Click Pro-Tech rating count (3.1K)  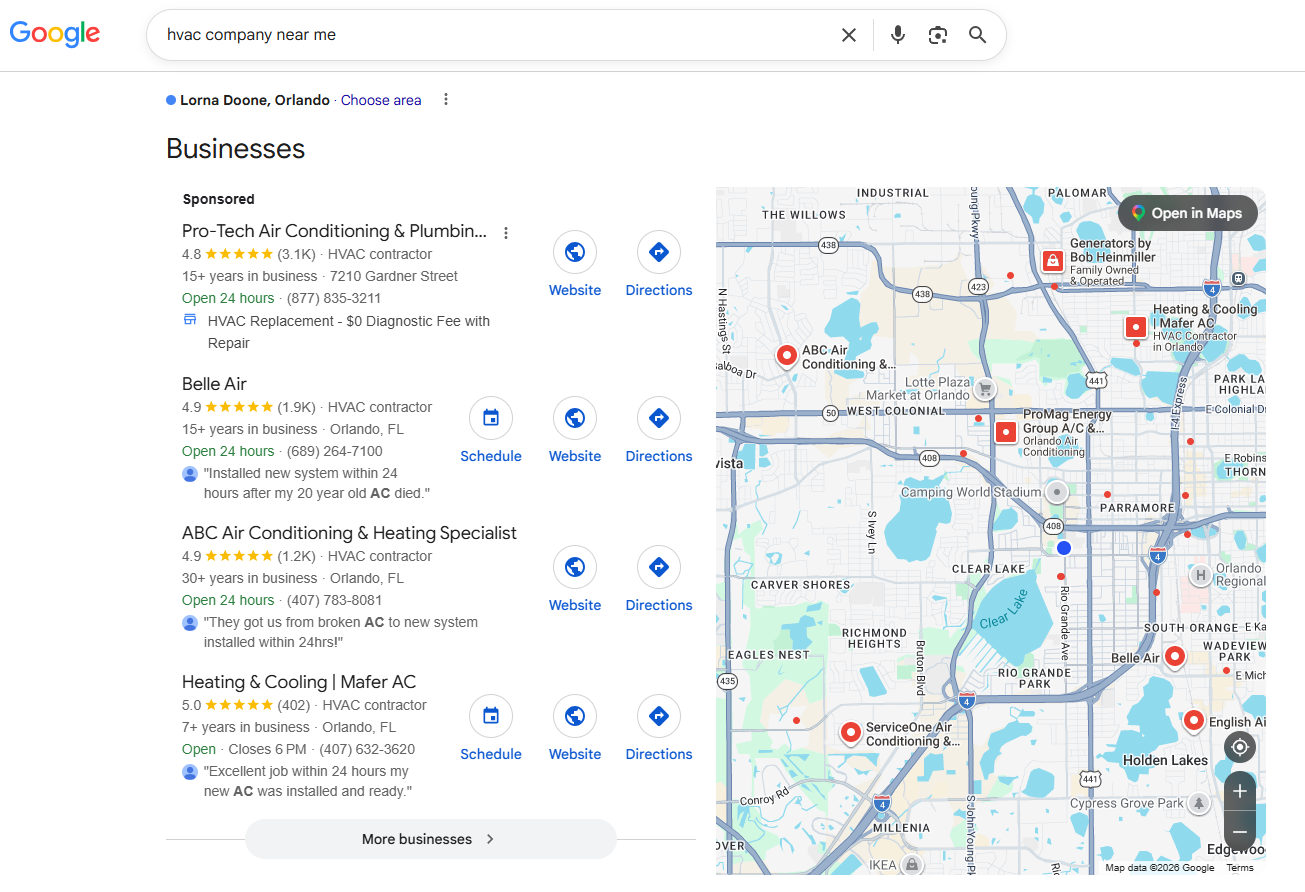(x=297, y=254)
